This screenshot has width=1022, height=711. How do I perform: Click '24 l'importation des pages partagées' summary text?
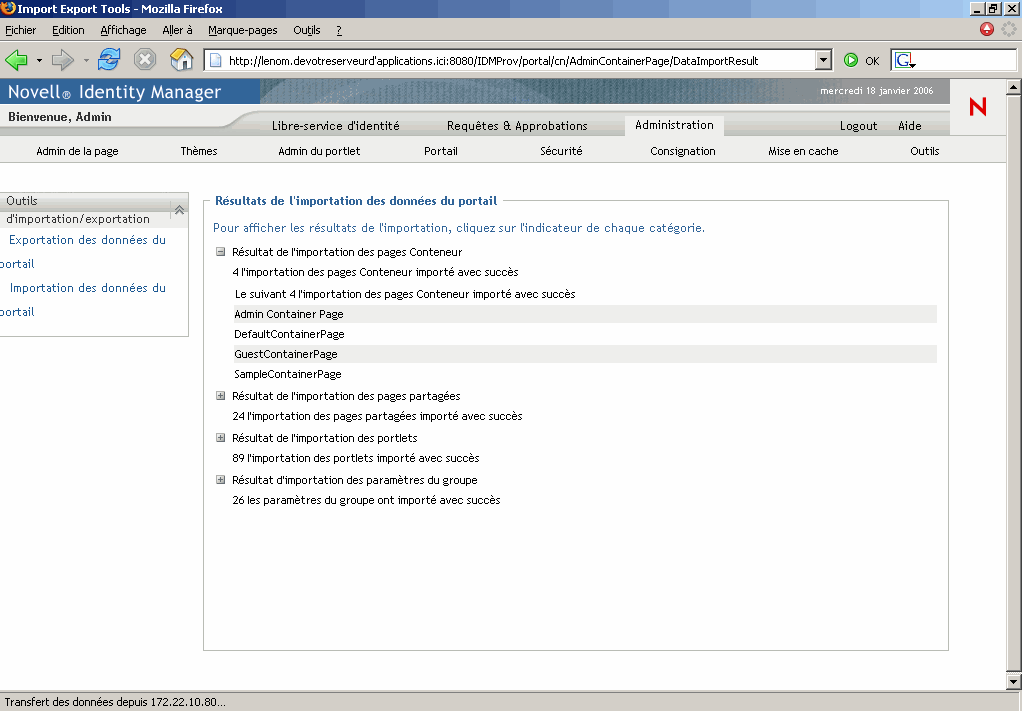[377, 416]
